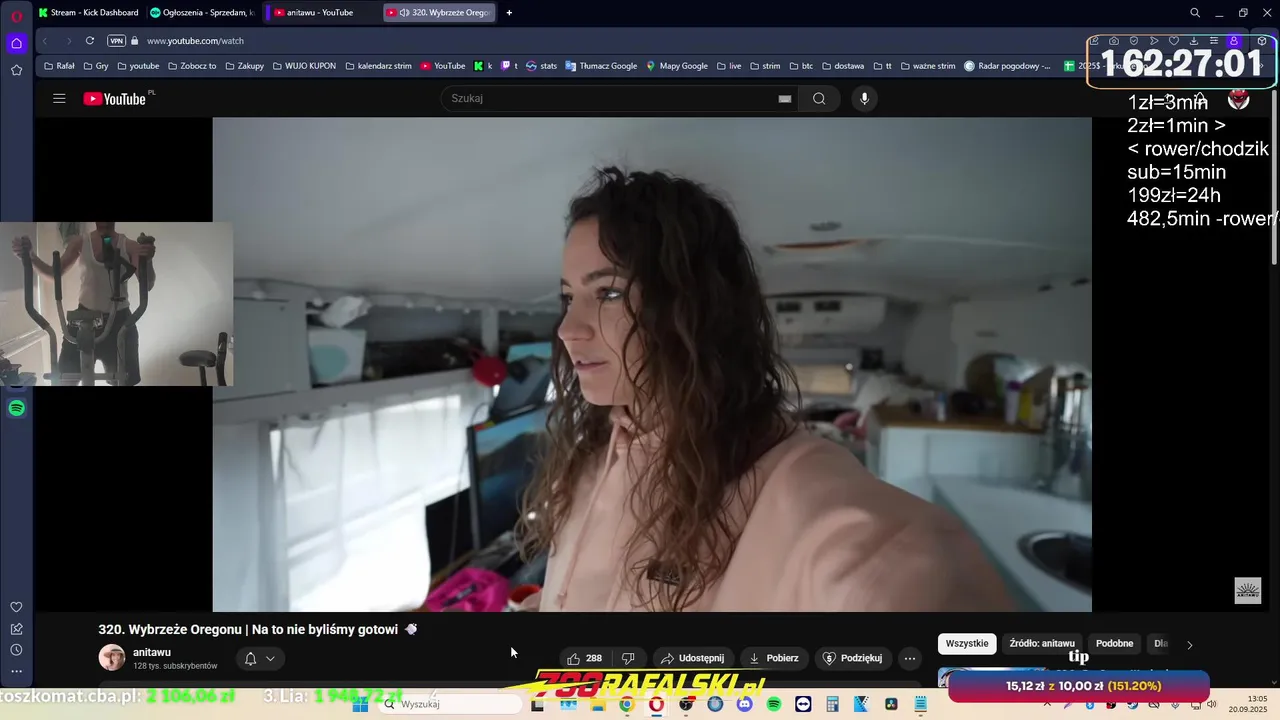The width and height of the screenshot is (1280, 720).
Task: Switch to Ogłoszenia - Sprzedam tab
Action: 203,13
